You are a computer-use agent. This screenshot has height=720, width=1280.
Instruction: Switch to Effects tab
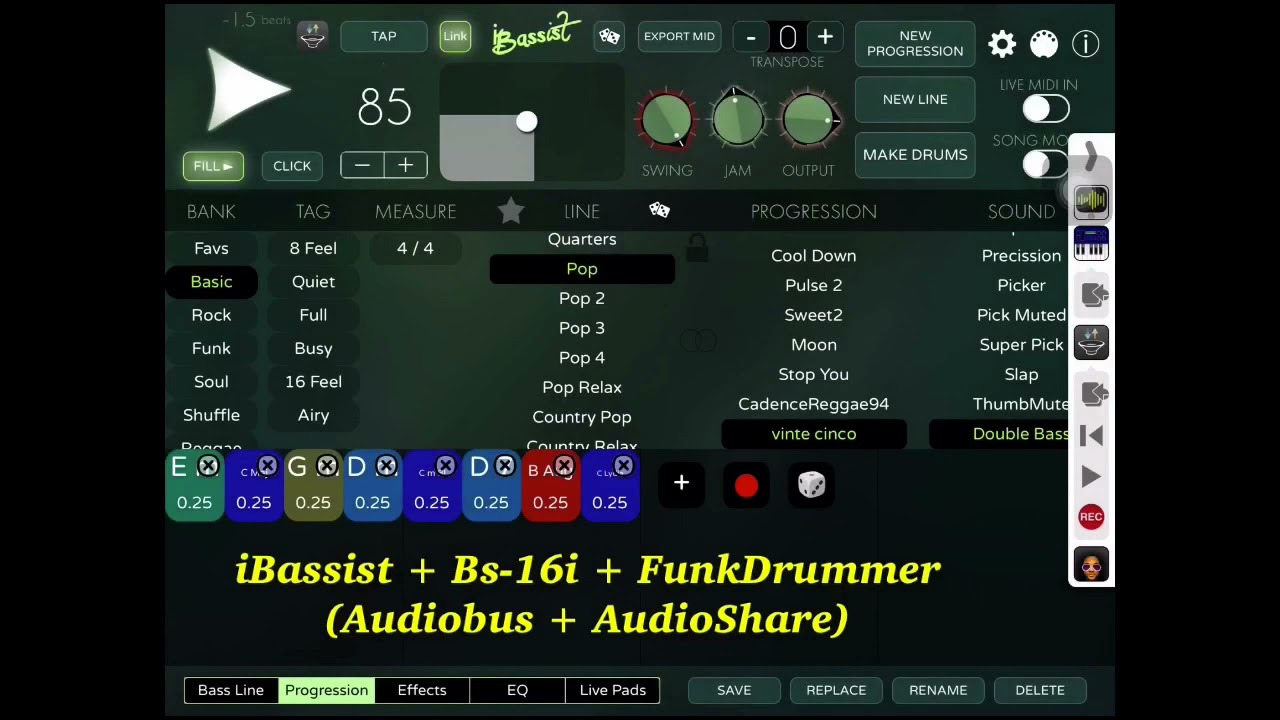click(422, 690)
